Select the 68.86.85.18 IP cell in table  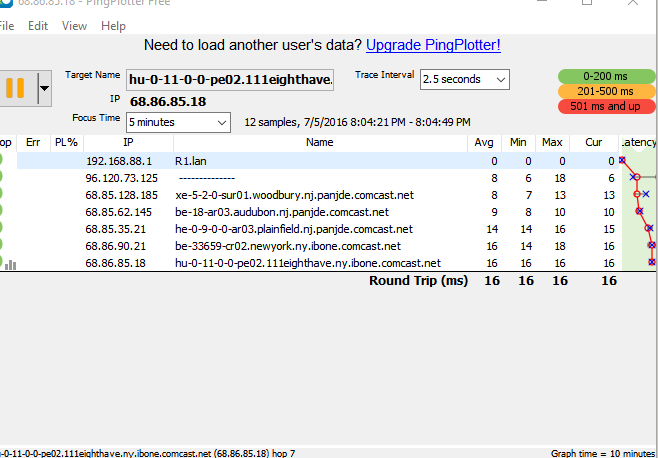(x=116, y=263)
